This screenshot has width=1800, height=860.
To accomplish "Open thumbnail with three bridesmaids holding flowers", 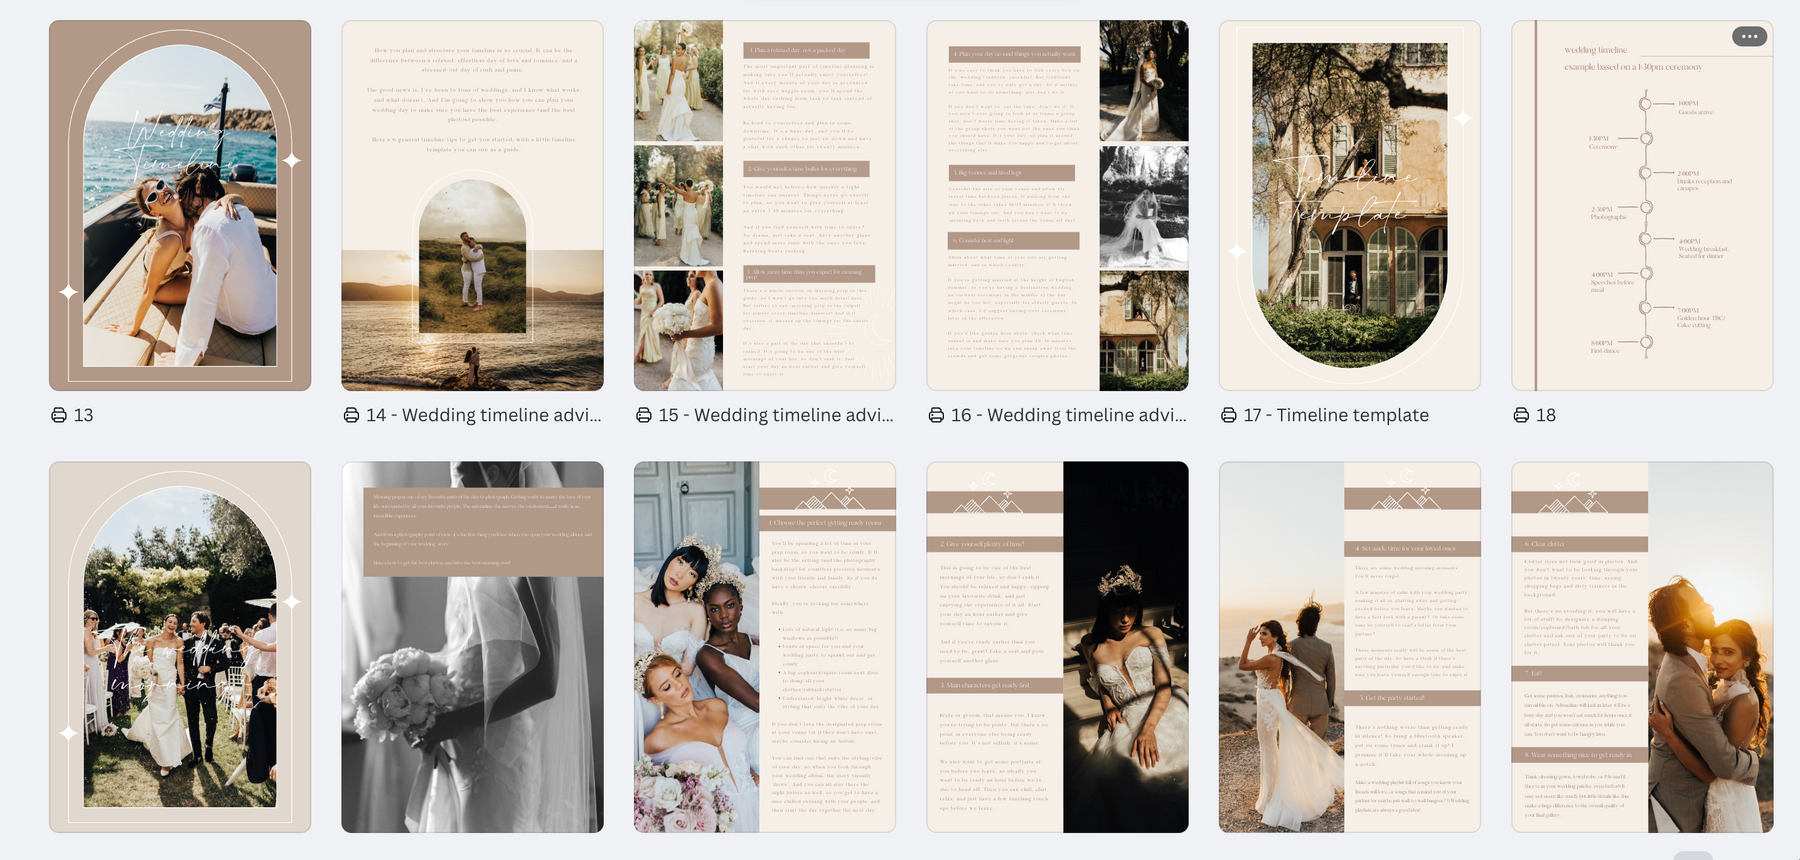I will (765, 647).
